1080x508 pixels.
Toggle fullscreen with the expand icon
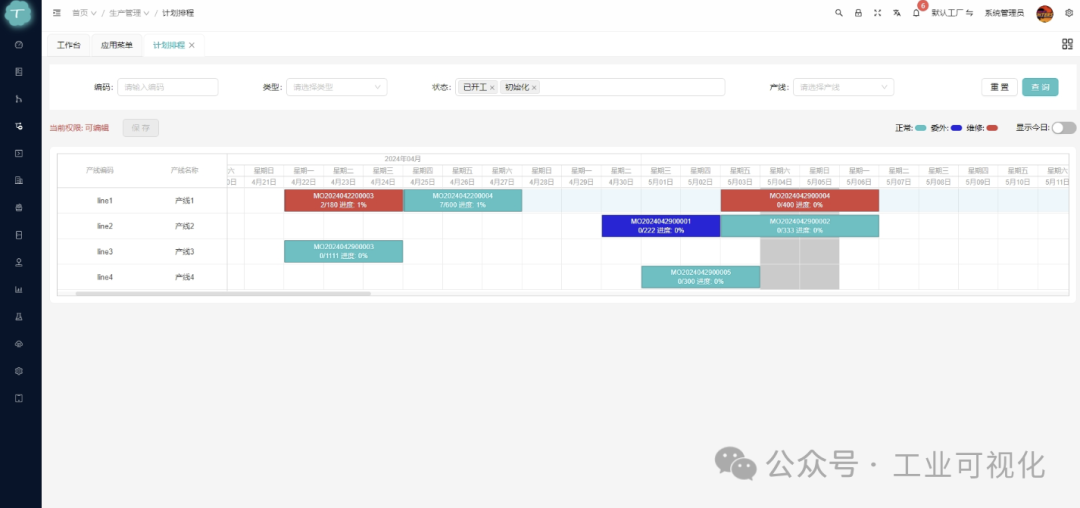tap(878, 13)
